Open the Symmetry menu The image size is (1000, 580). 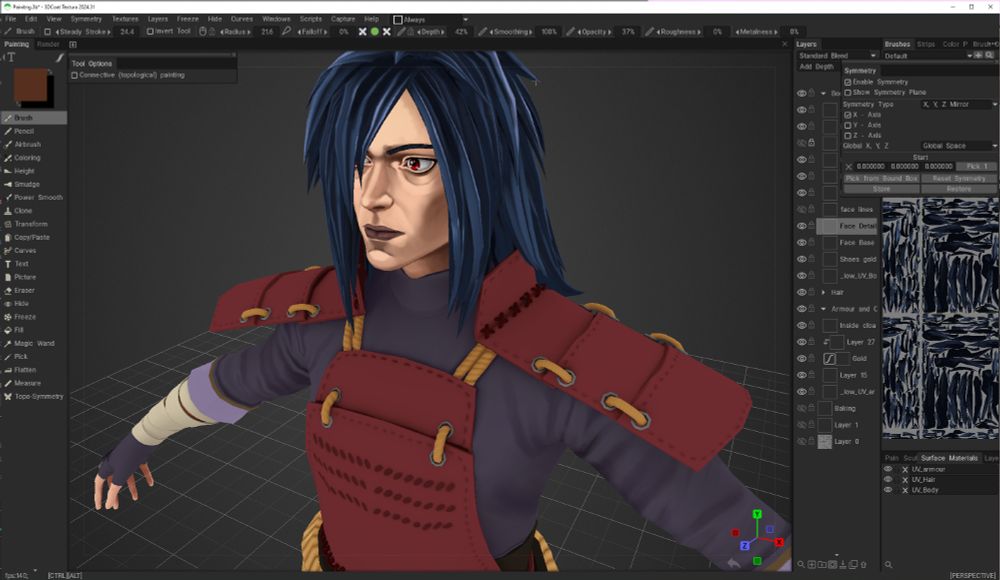[86, 19]
